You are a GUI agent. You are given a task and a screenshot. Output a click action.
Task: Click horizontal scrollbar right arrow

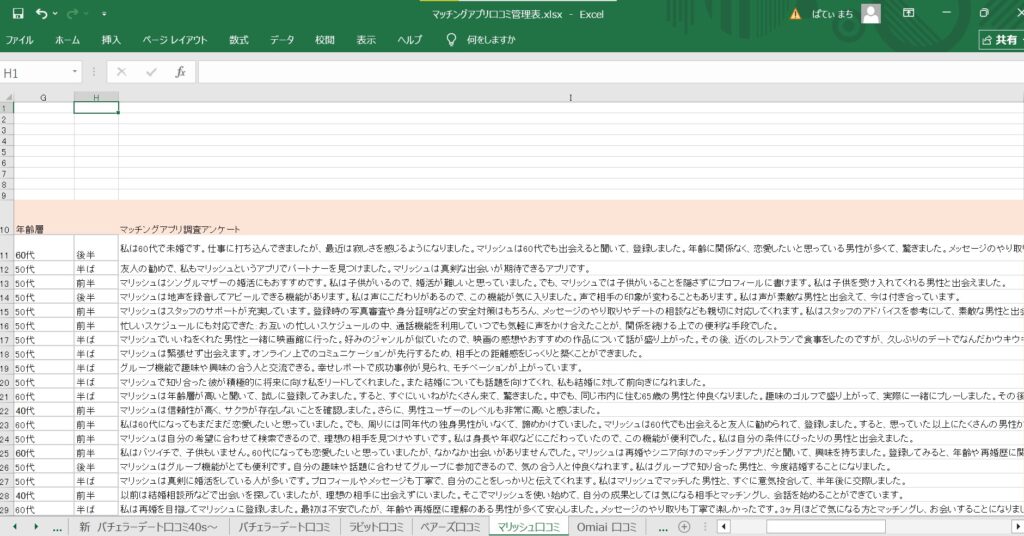[1017, 526]
